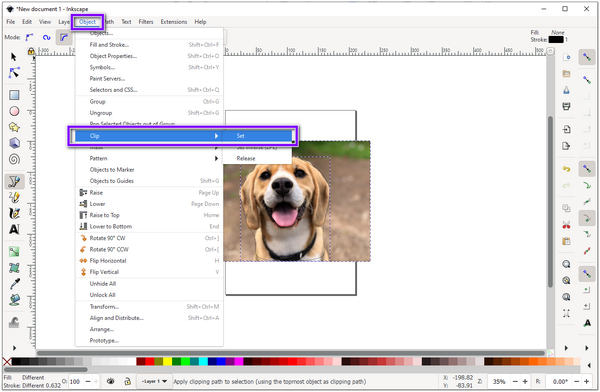
Task: Open the Filters menu
Action: coord(146,22)
